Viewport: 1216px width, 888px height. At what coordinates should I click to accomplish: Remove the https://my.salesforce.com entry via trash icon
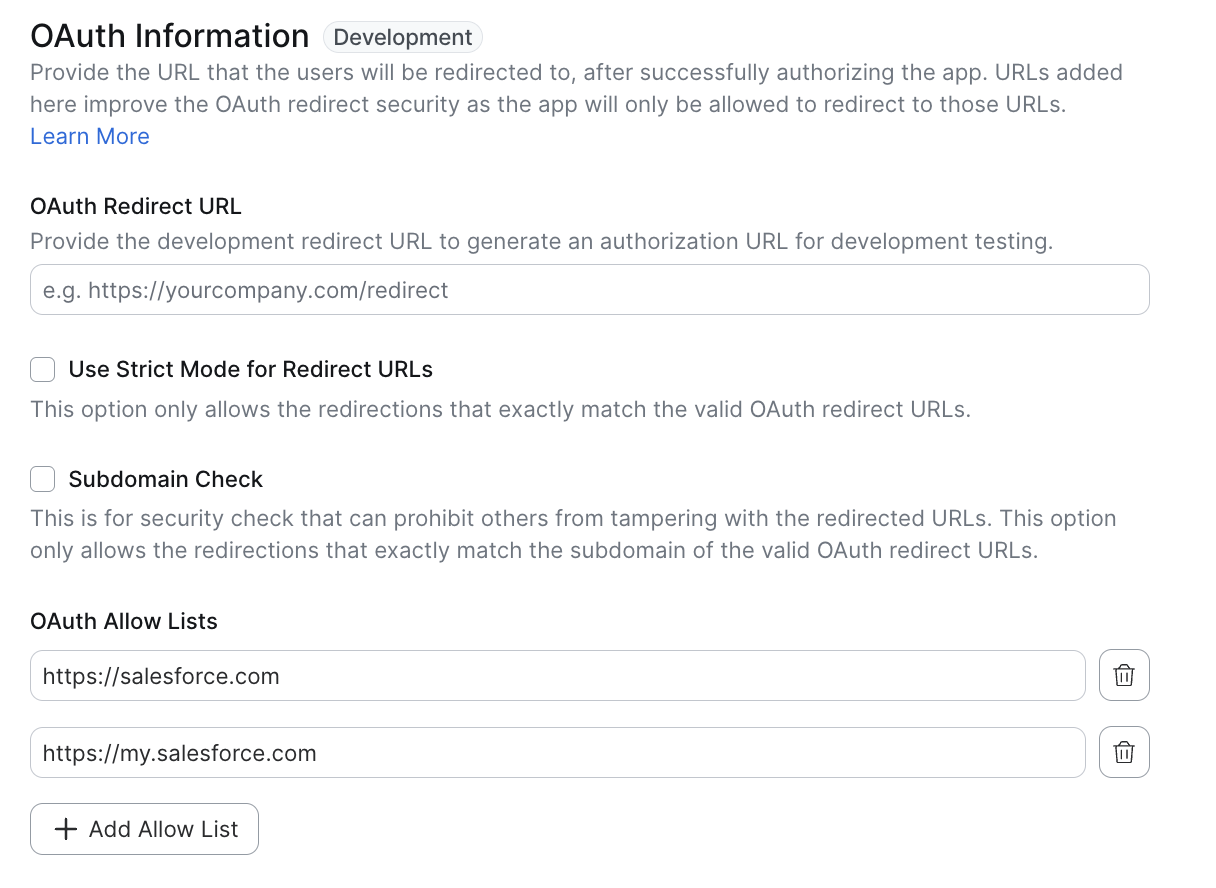1124,752
